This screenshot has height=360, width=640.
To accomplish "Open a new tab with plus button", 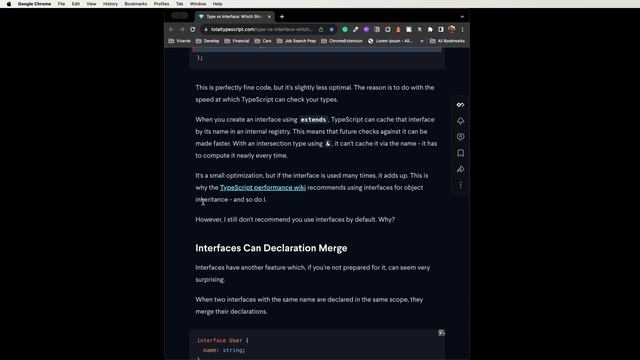I will coord(282,17).
